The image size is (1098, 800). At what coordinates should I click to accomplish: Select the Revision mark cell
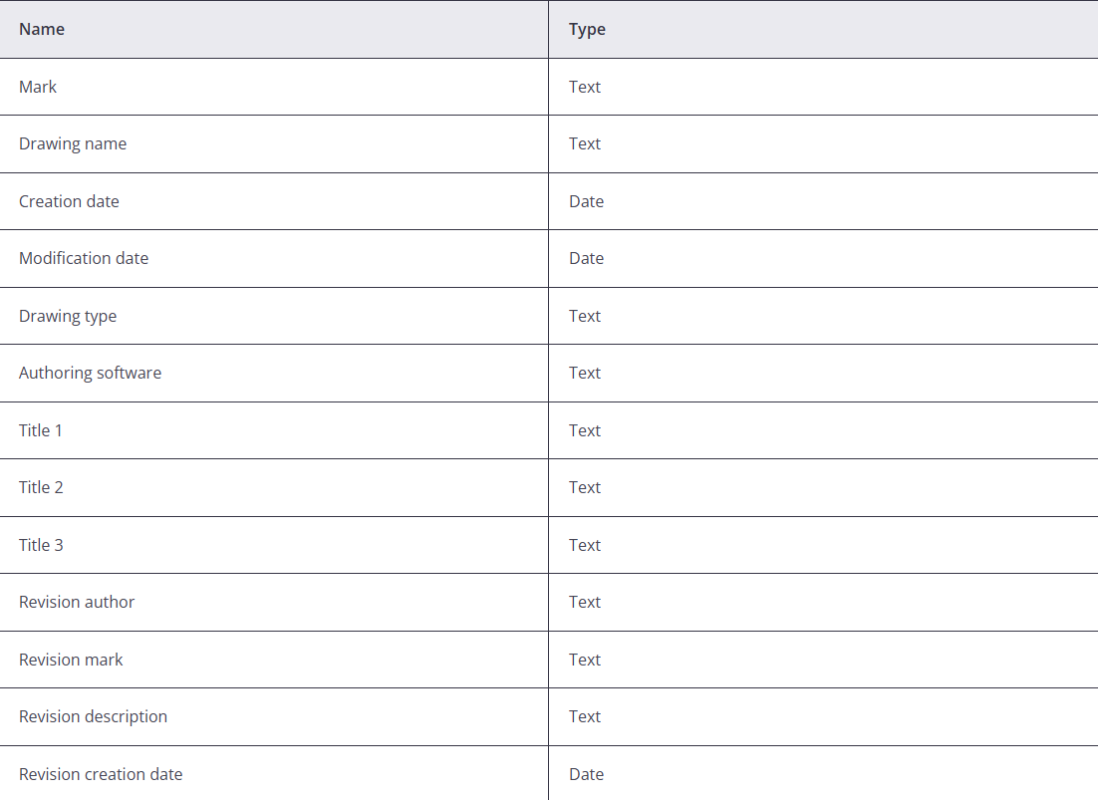pos(71,659)
